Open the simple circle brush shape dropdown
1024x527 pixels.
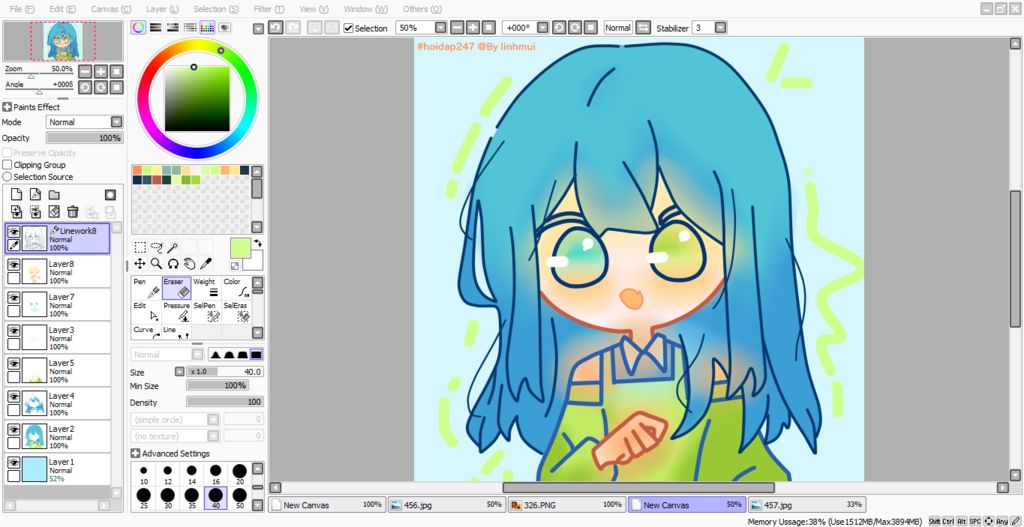point(213,419)
